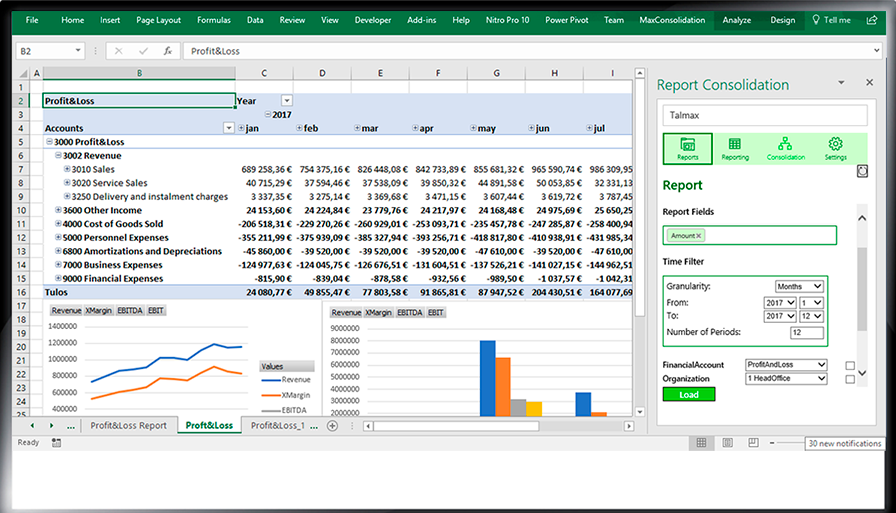
Task: Click the 30 new notifications label
Action: coord(845,443)
